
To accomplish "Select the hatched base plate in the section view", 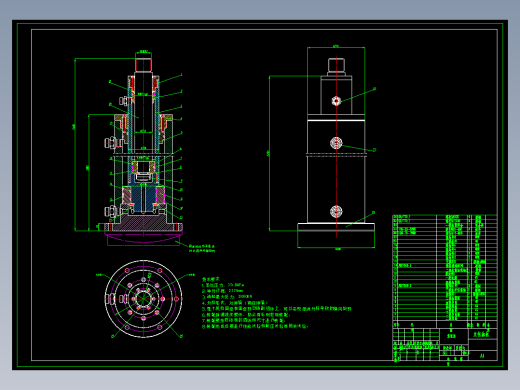I will coord(143,223).
